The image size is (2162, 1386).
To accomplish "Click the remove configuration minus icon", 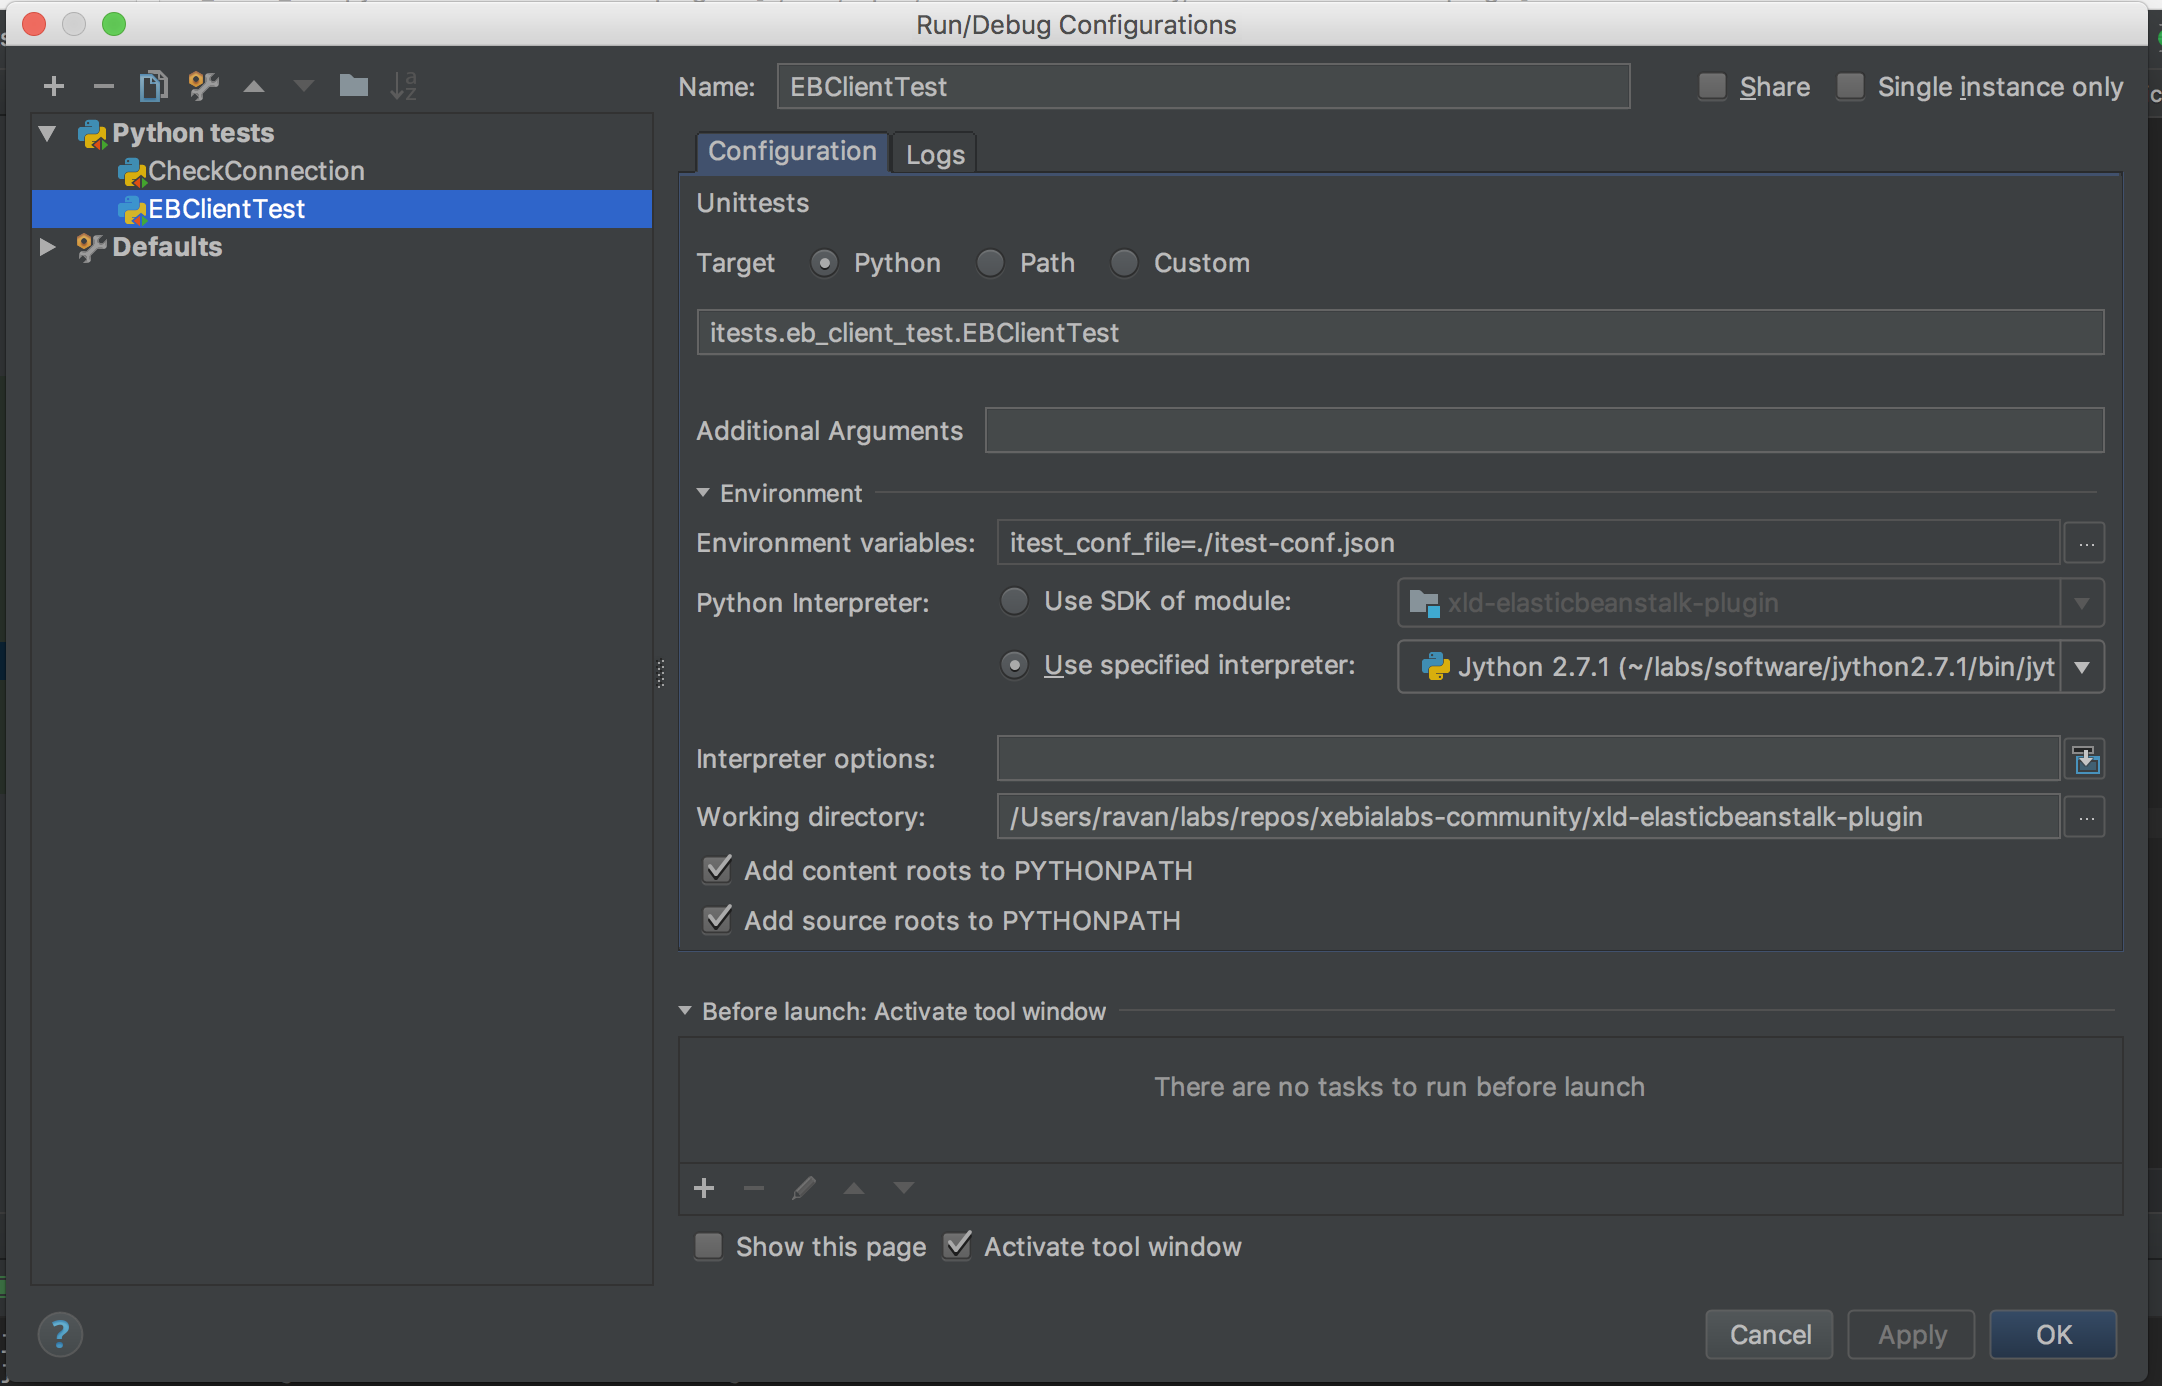I will tap(103, 87).
